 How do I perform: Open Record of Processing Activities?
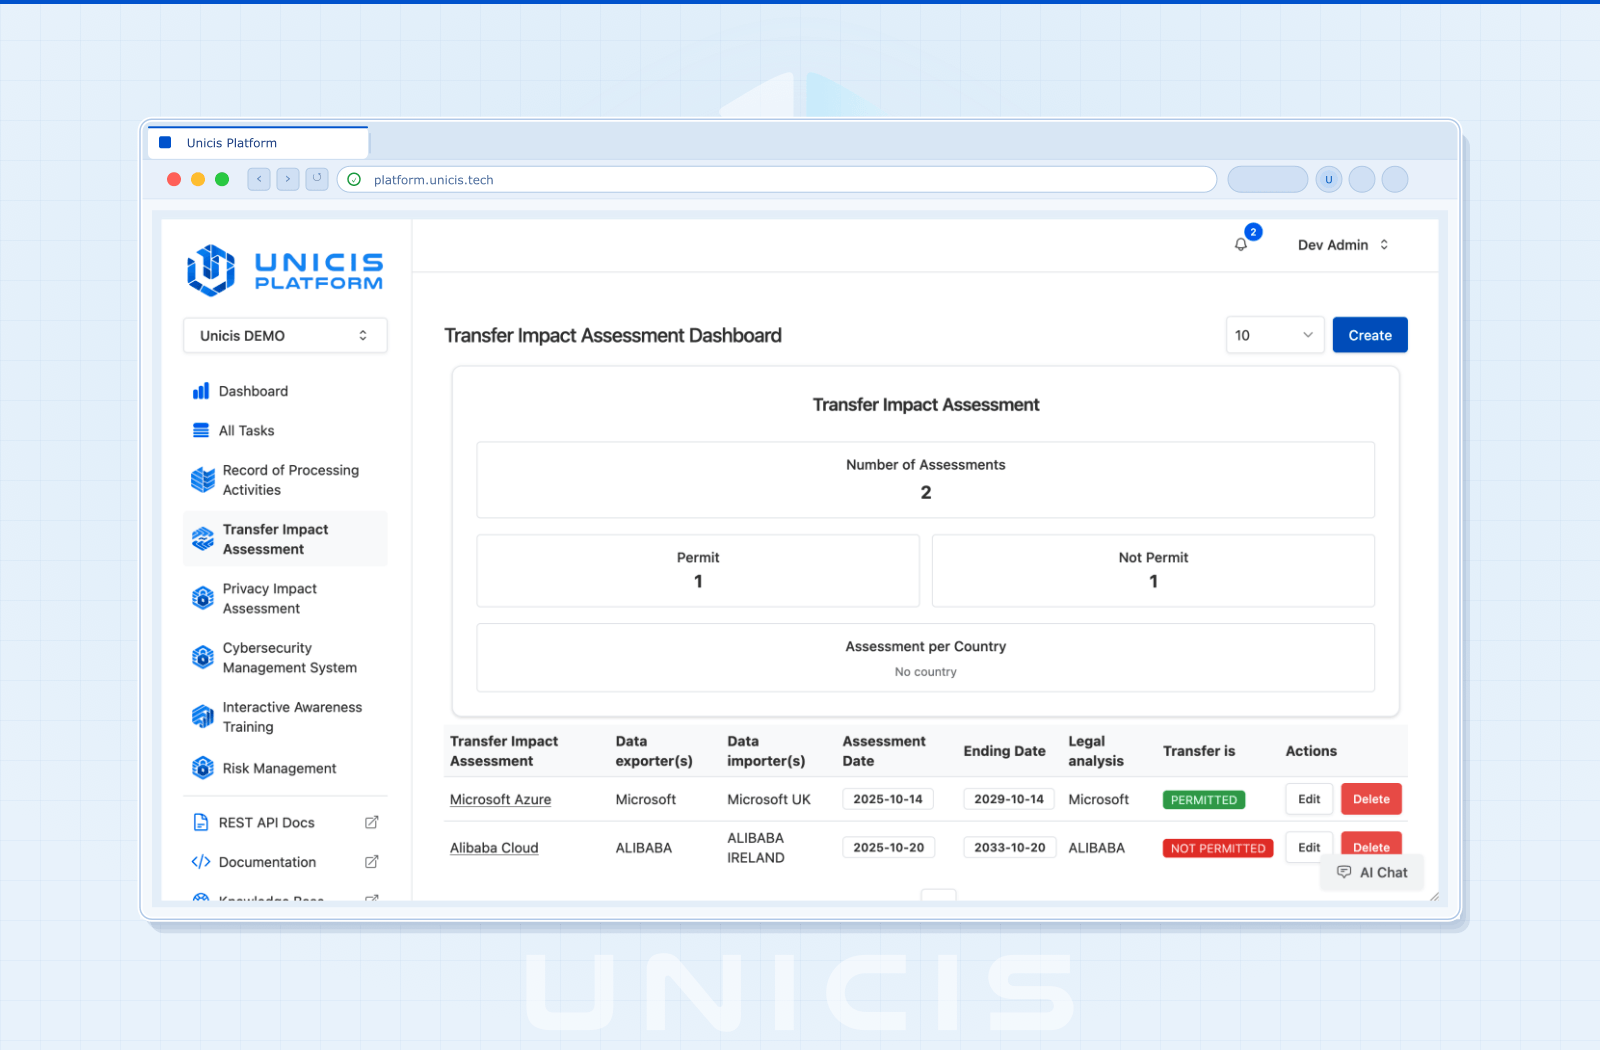285,480
